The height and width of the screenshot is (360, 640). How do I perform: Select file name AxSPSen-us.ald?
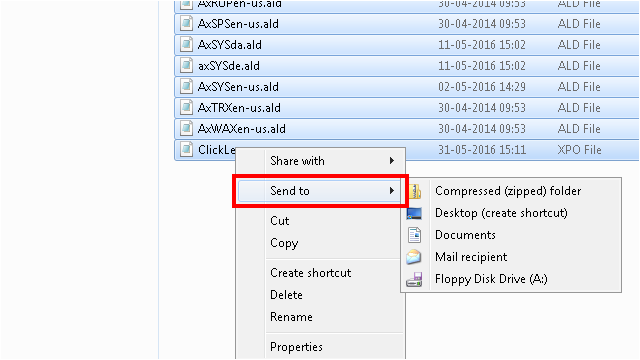click(238, 24)
